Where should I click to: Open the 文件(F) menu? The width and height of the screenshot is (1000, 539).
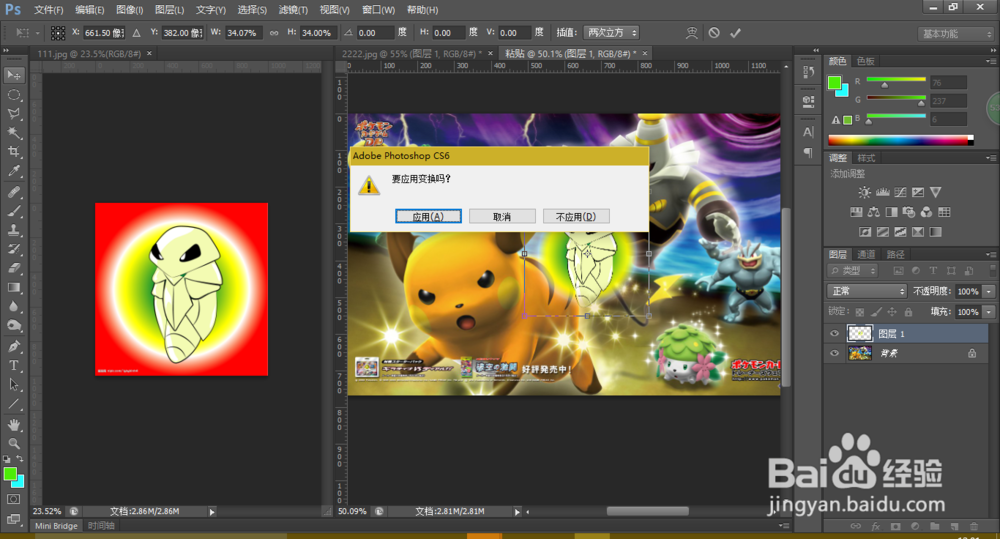click(48, 10)
